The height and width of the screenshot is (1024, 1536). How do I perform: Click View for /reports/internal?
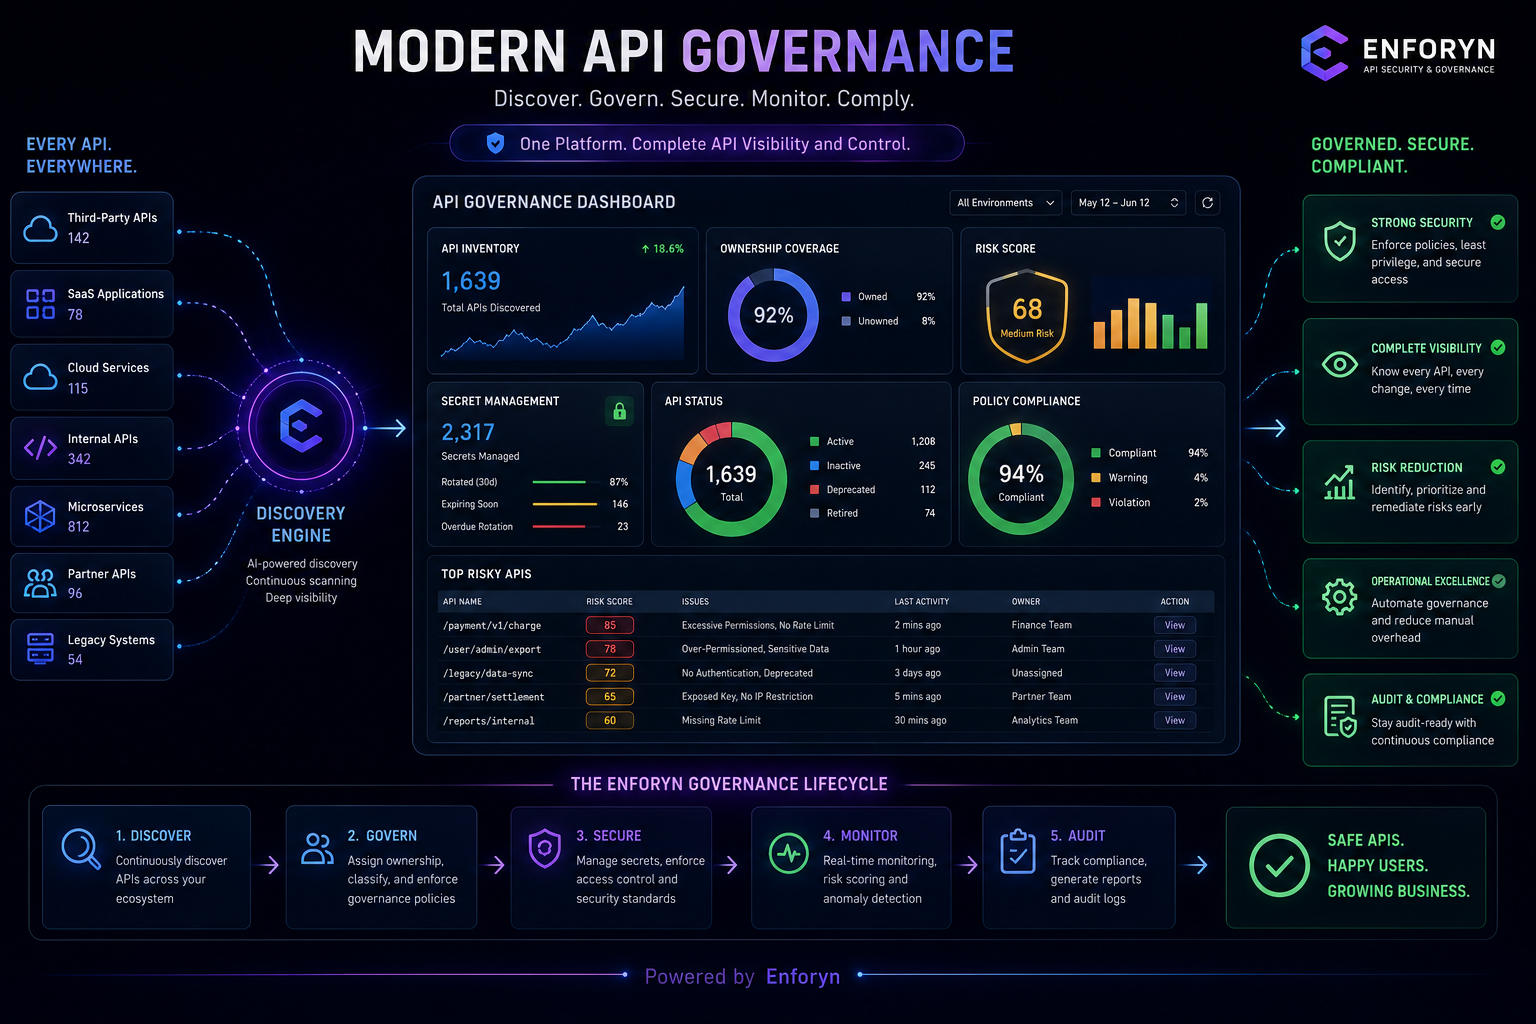[x=1175, y=720]
